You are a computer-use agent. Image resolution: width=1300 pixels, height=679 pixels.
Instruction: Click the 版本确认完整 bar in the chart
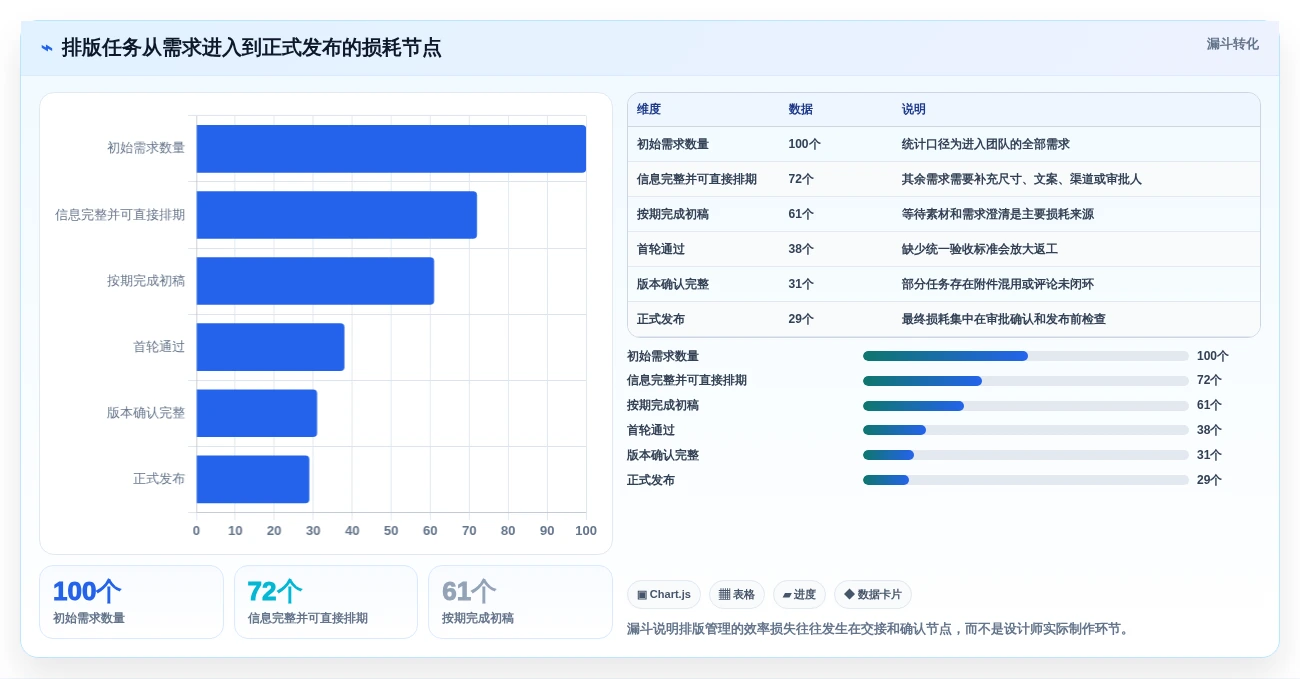click(x=256, y=413)
